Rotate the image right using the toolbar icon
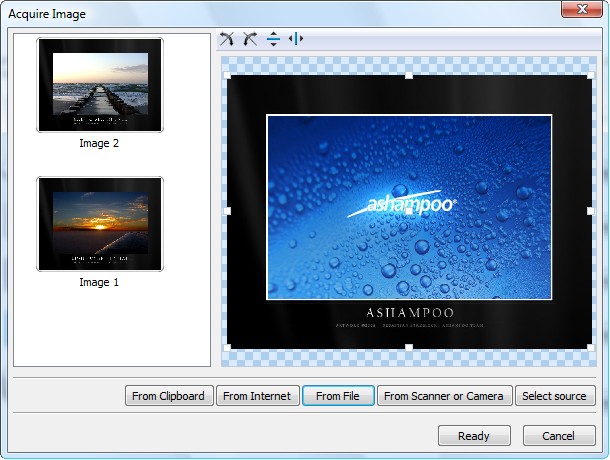The image size is (610, 460). tap(250, 39)
